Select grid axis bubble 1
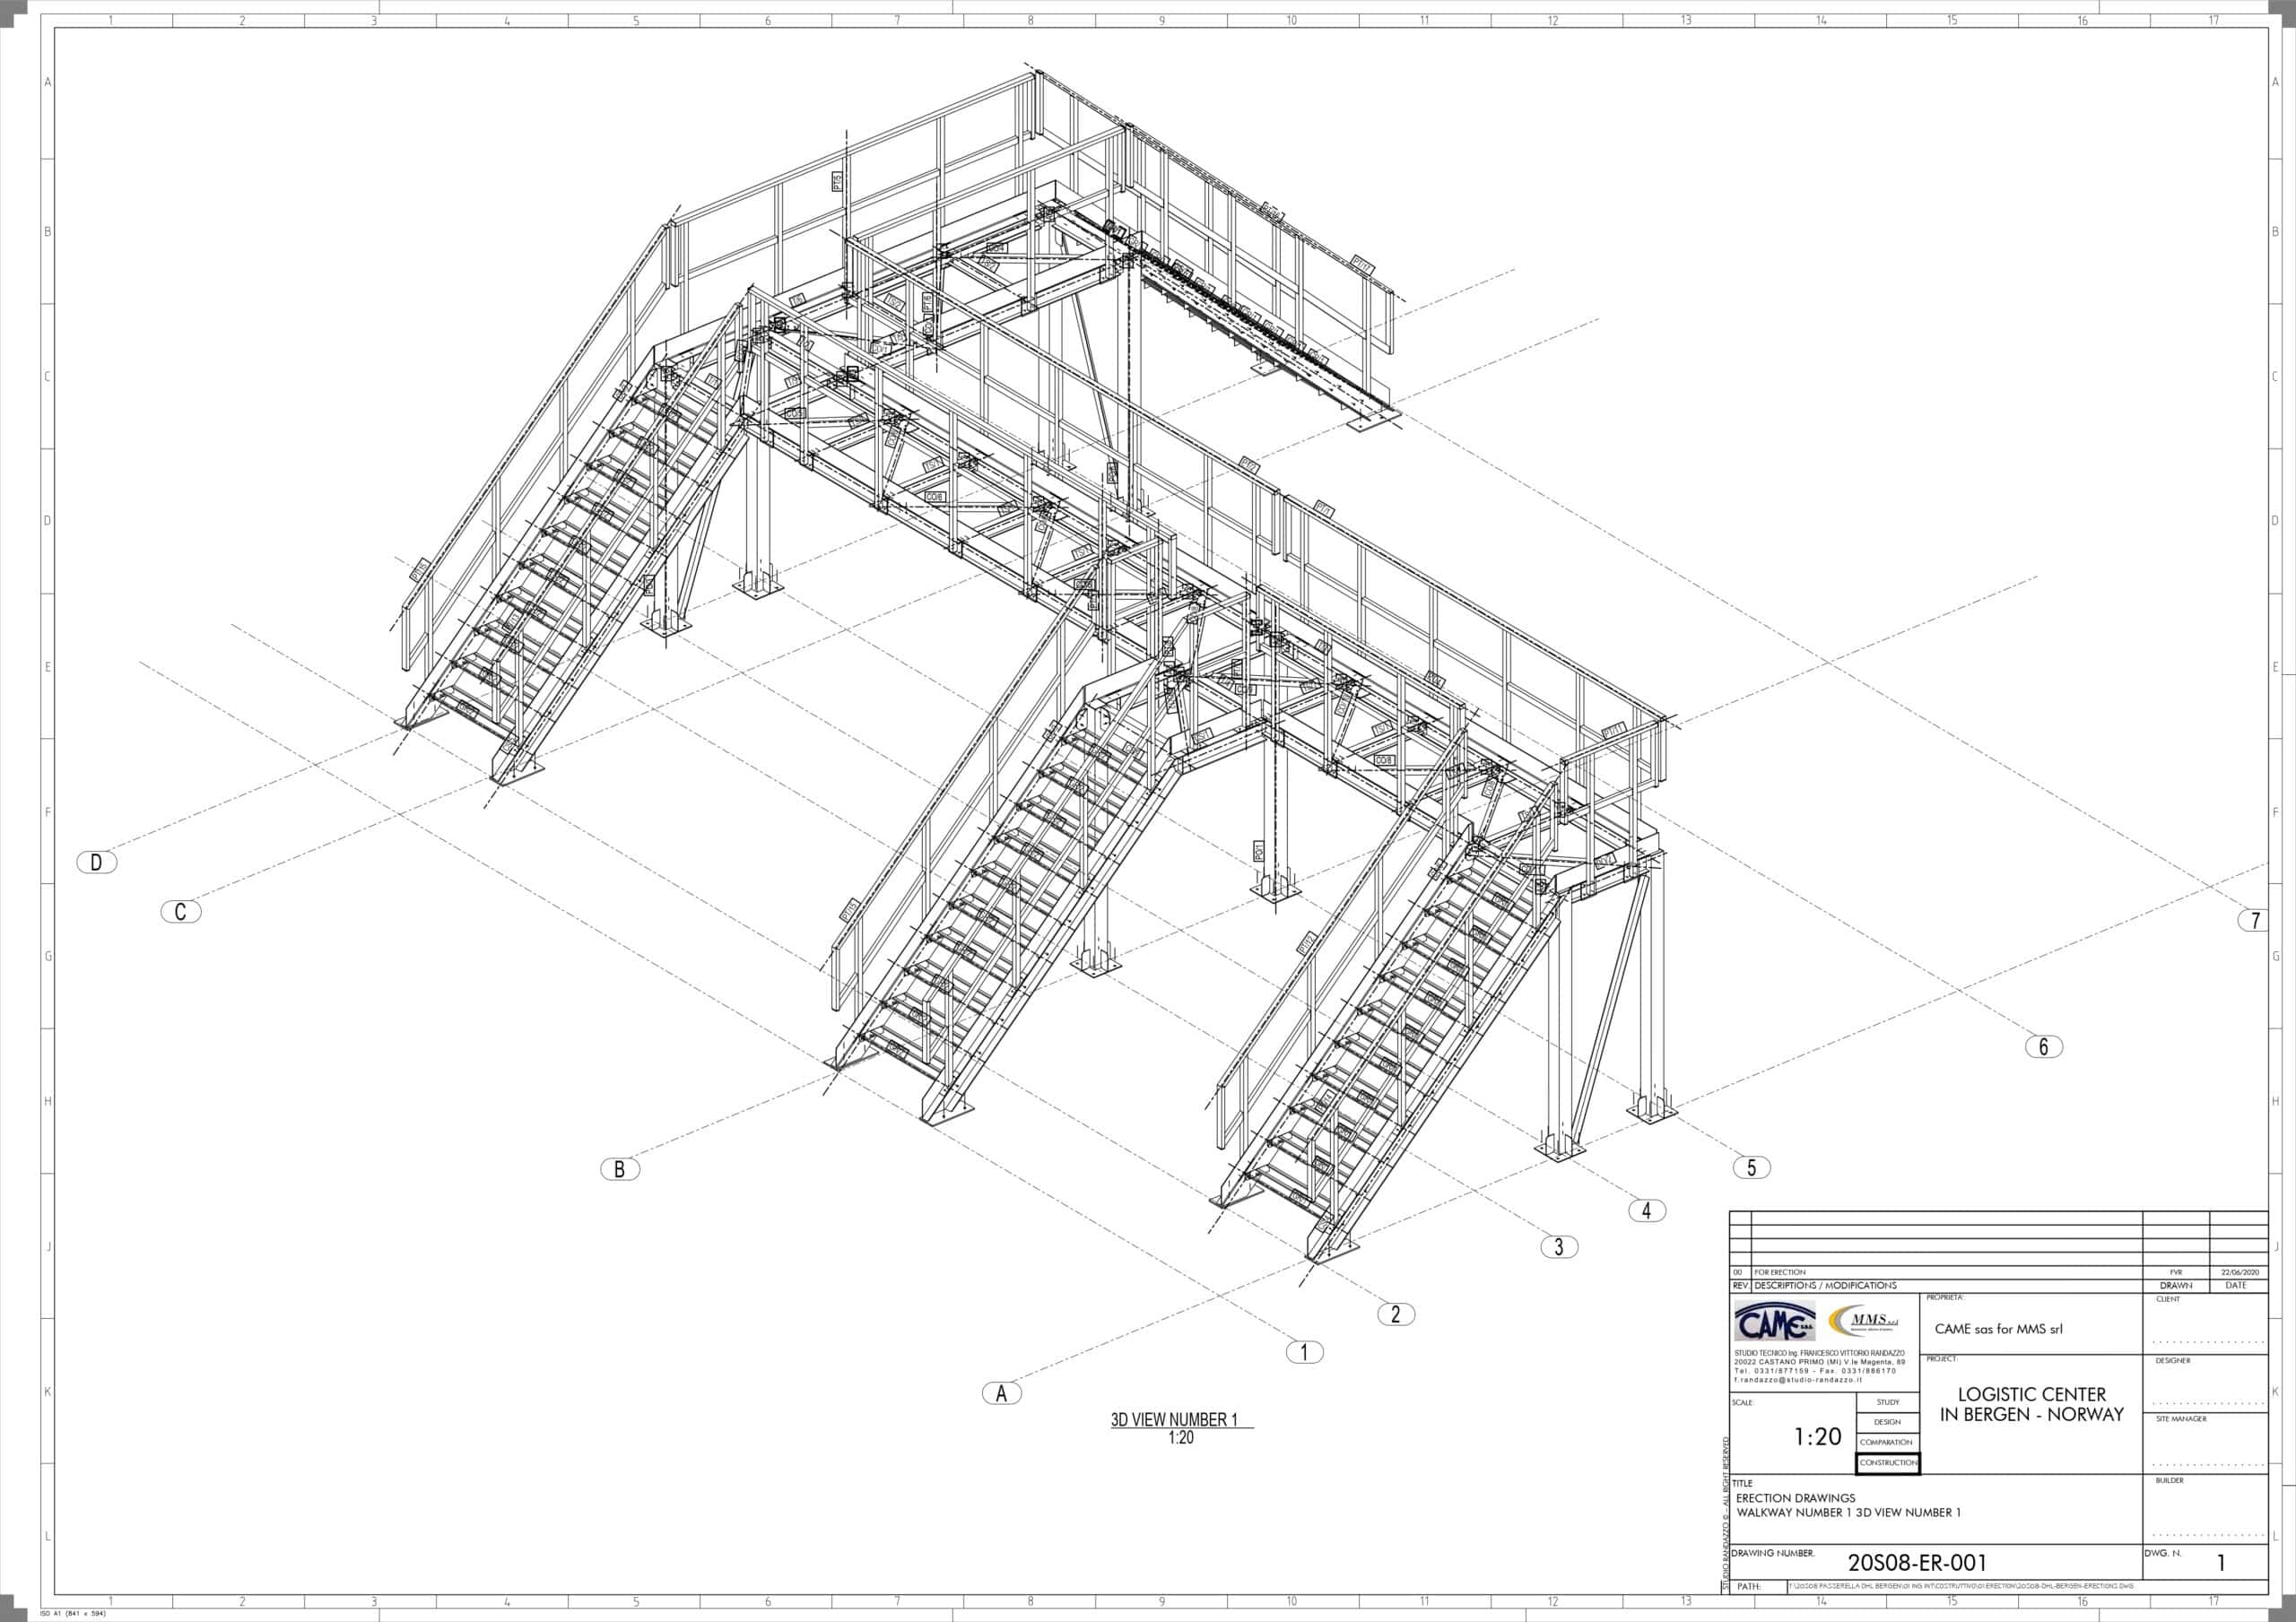The width and height of the screenshot is (2296, 1622). tap(1304, 1352)
